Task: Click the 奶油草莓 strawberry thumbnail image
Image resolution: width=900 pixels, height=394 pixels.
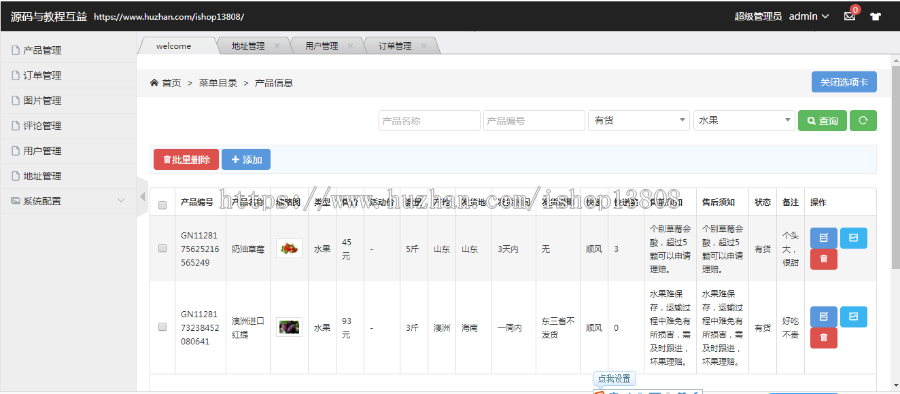Action: (x=289, y=248)
